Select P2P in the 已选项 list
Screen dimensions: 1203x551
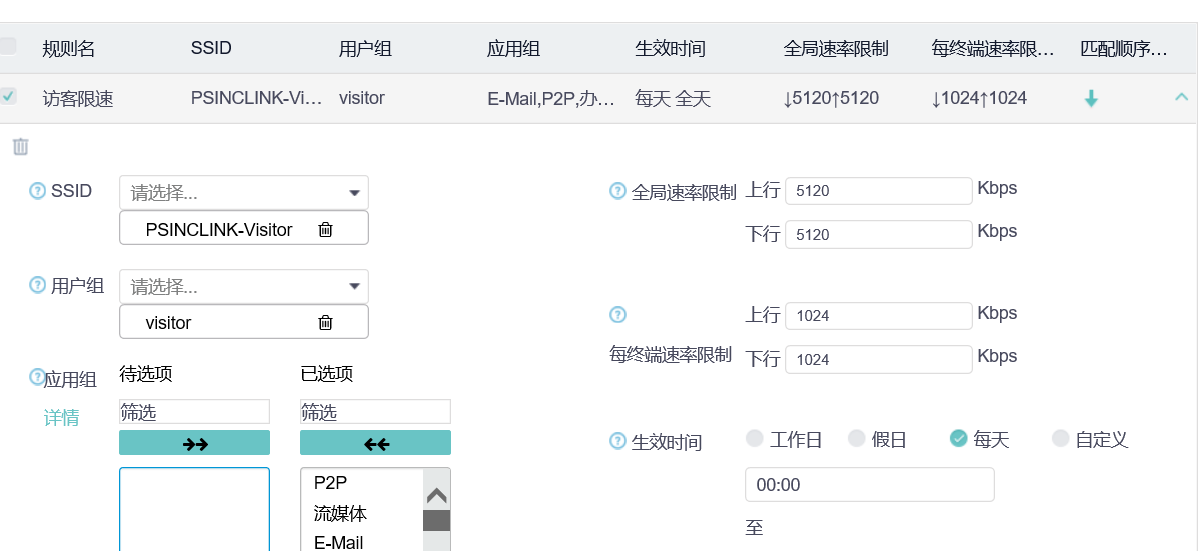330,483
